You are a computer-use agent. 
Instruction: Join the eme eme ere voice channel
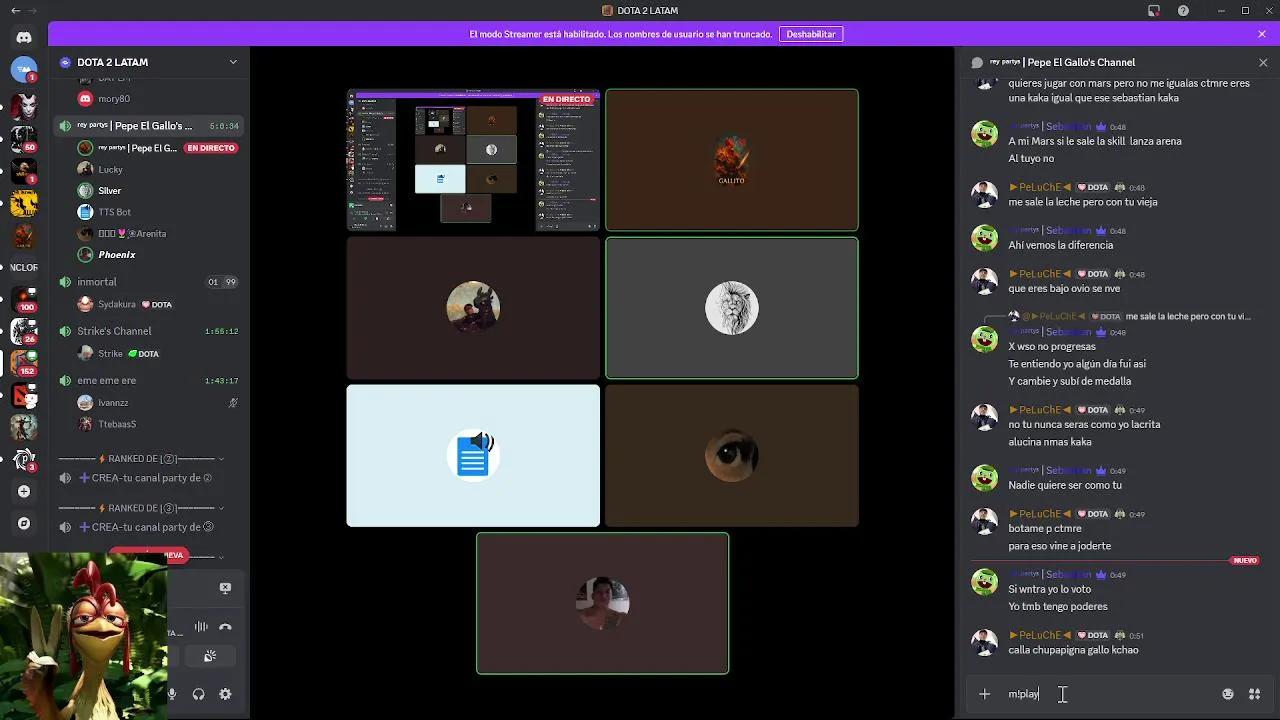(x=150, y=380)
